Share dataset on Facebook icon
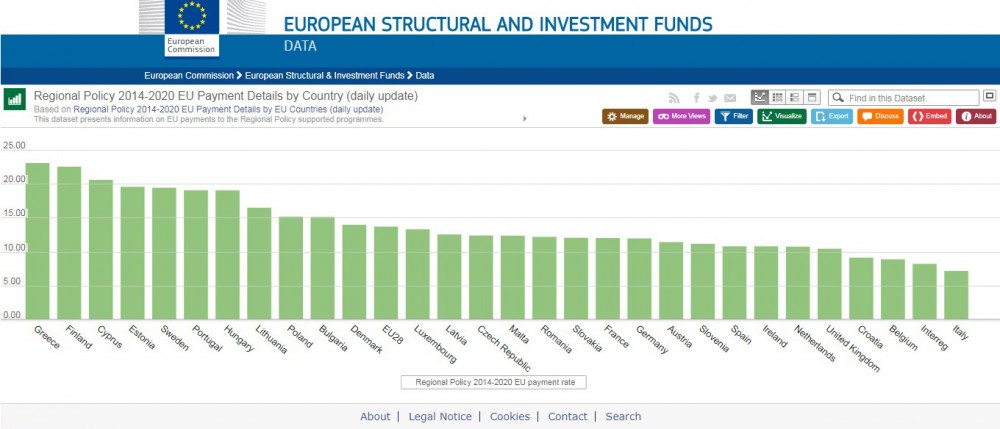The image size is (1000, 429). coord(695,98)
